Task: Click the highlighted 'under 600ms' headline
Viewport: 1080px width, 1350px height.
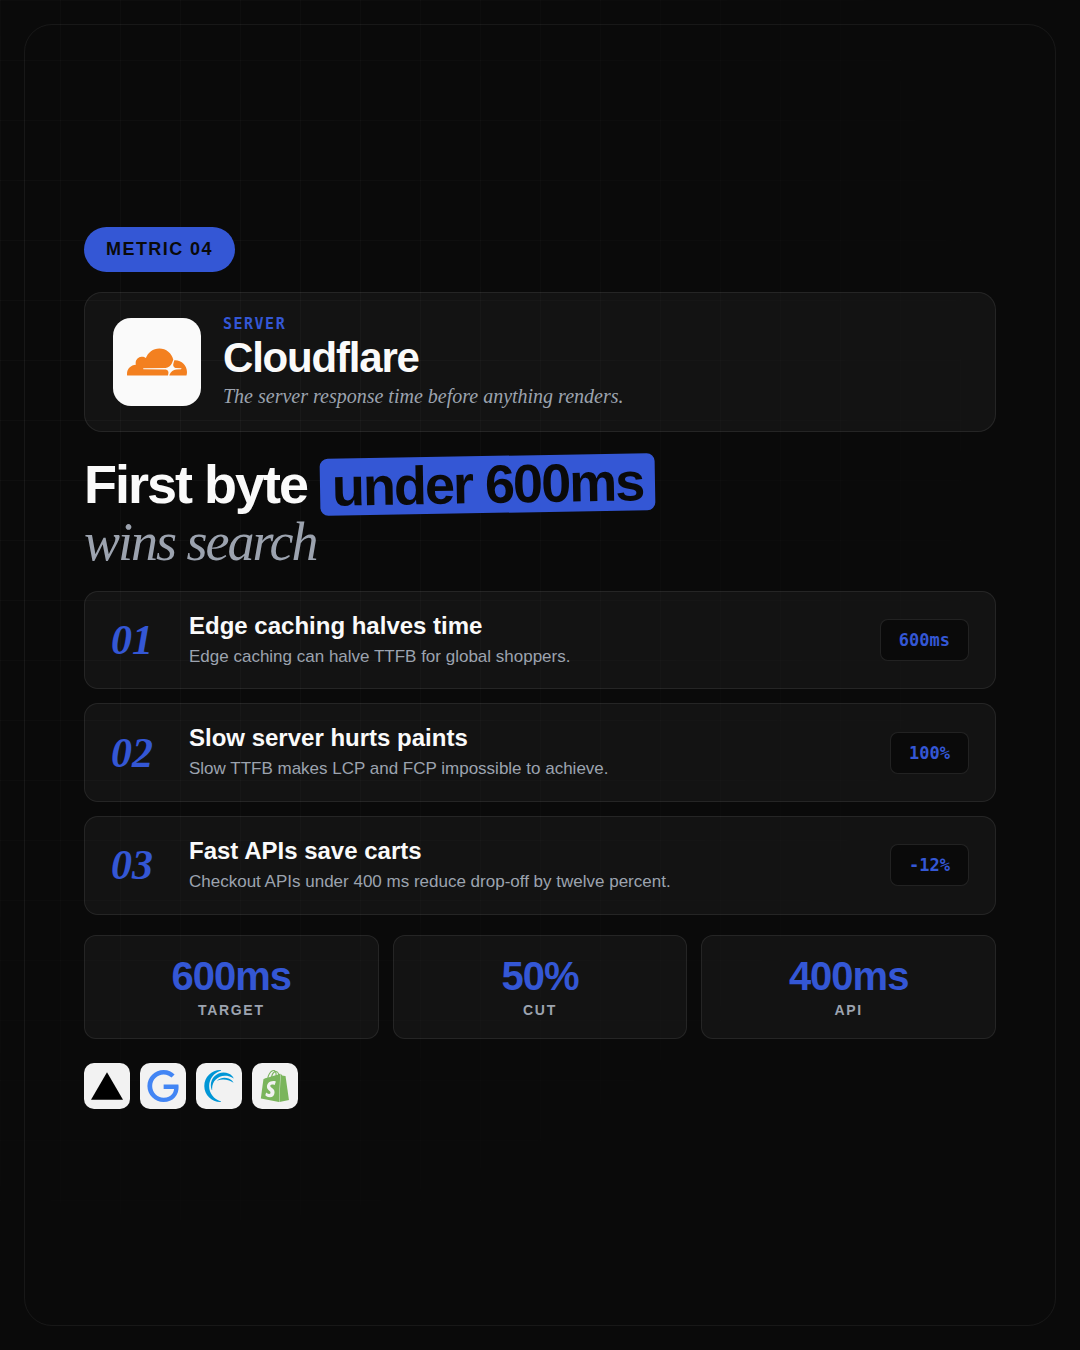Action: coord(488,485)
